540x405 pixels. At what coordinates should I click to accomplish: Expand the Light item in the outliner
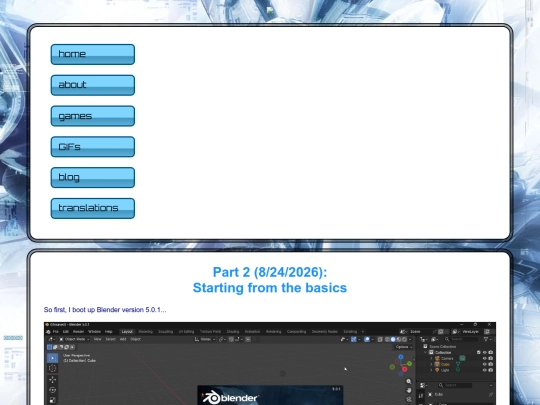[x=431, y=370]
